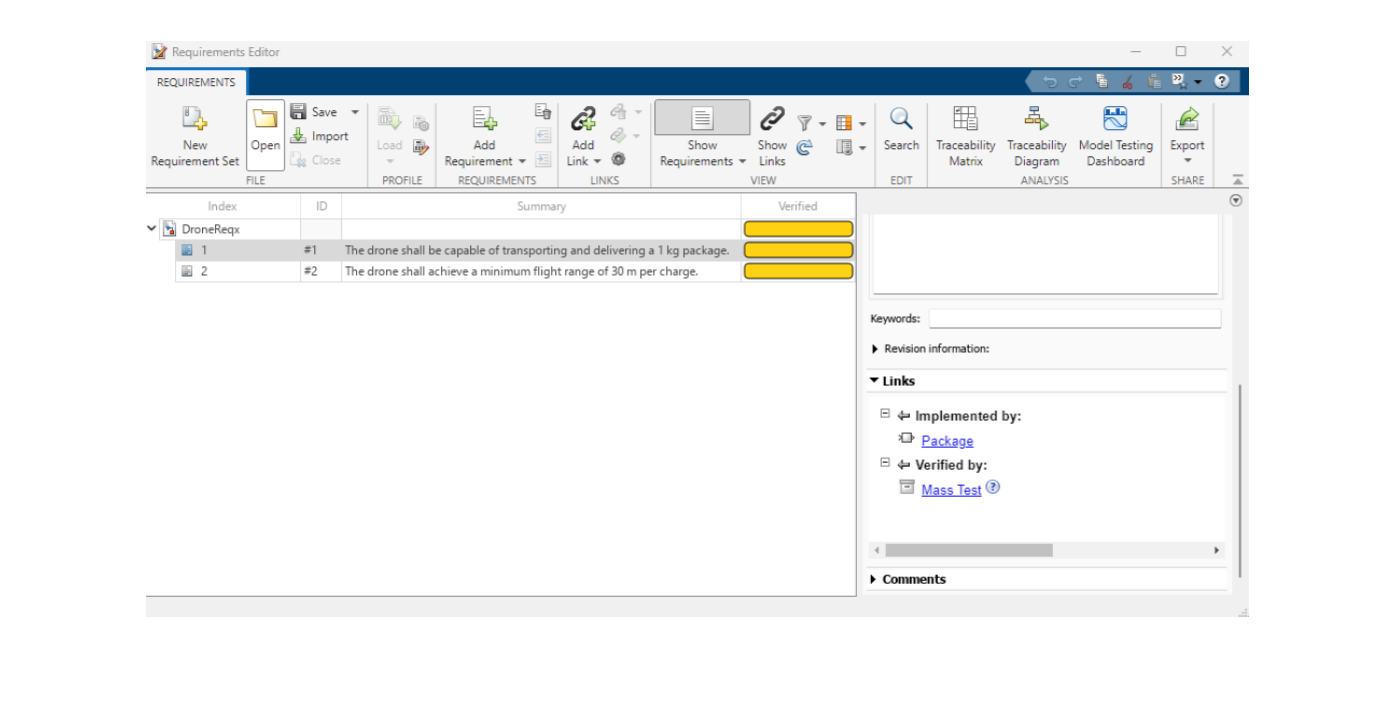Viewport: 1397px width, 714px height.
Task: Click the Search magnifier icon
Action: coord(901,120)
